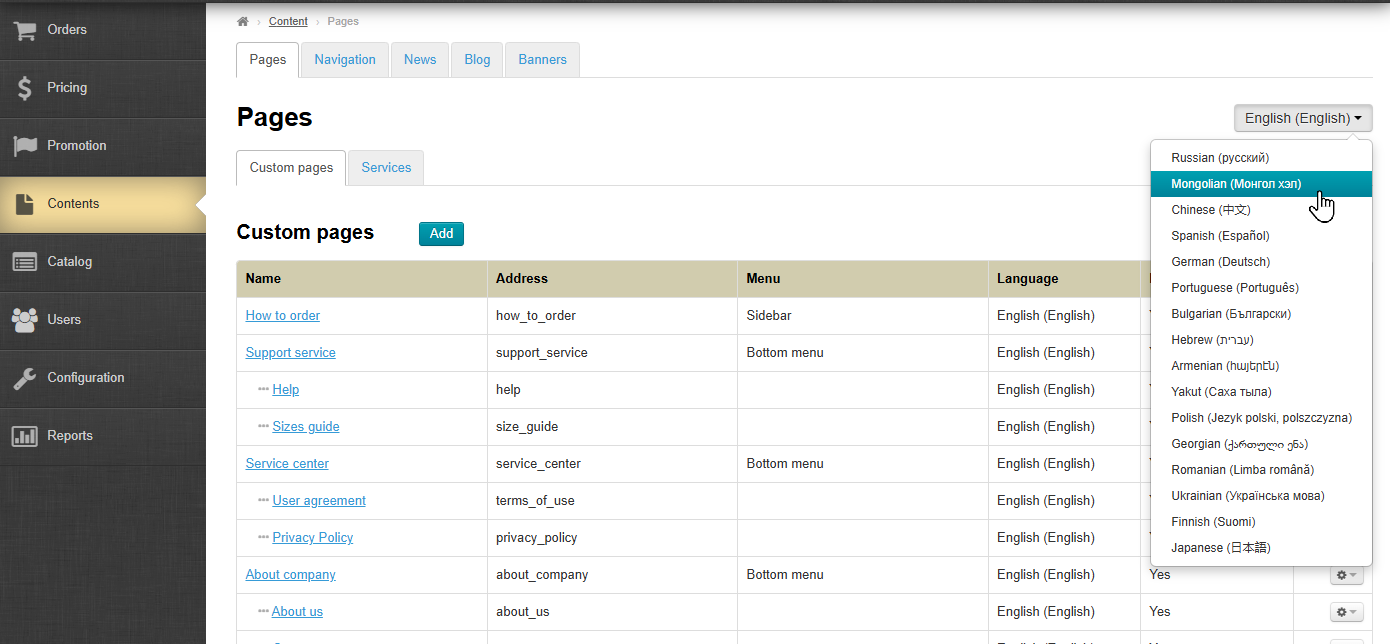This screenshot has height=644, width=1390.
Task: Switch to the Banners tab
Action: tap(542, 60)
